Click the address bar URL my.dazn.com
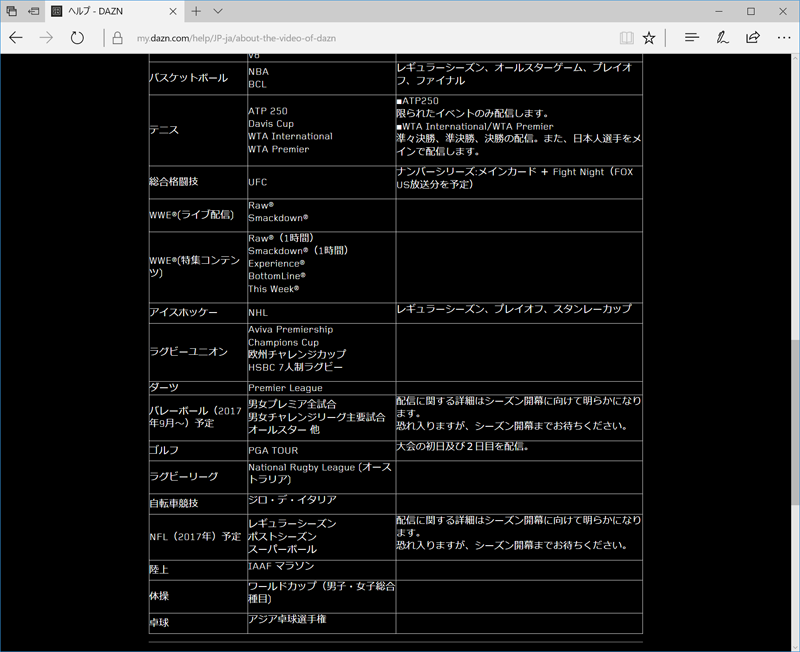The height and width of the screenshot is (652, 800). 236,38
